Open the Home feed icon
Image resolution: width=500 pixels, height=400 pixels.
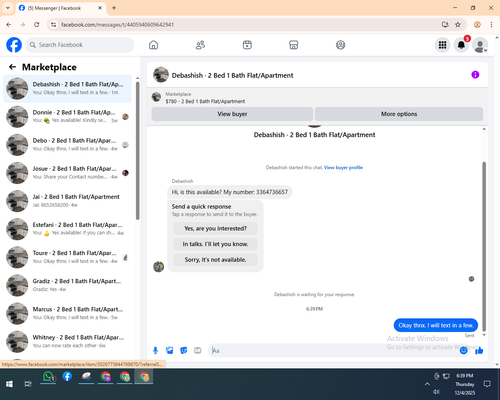153,45
